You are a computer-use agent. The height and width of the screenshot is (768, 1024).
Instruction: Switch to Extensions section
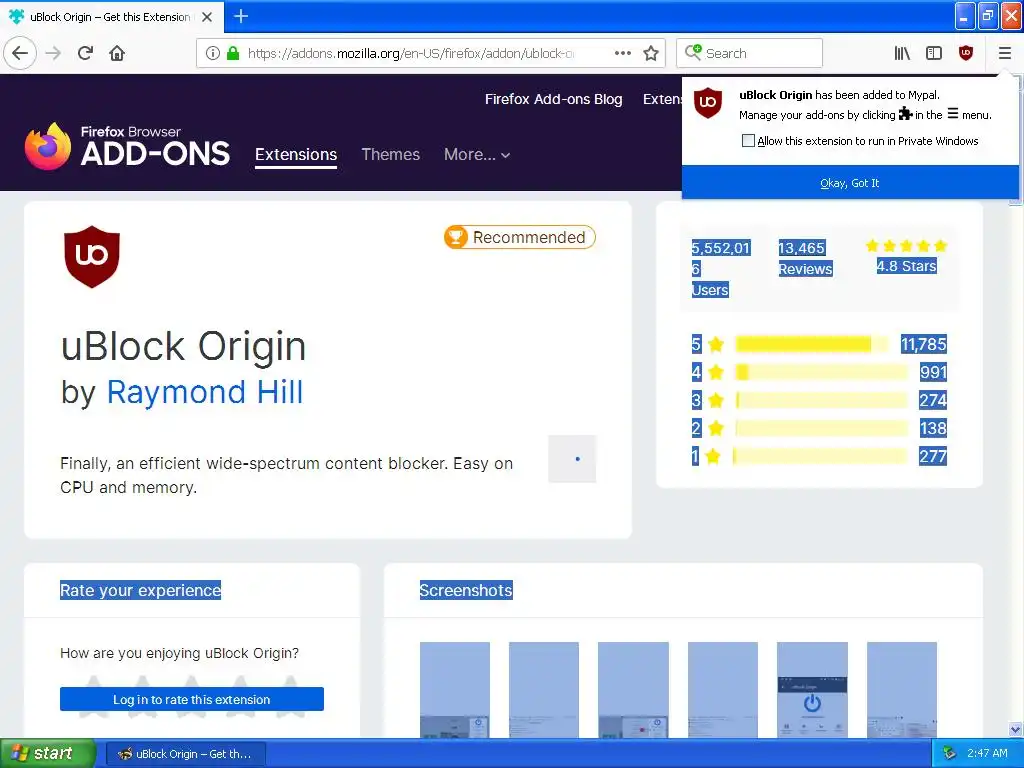[x=296, y=155]
